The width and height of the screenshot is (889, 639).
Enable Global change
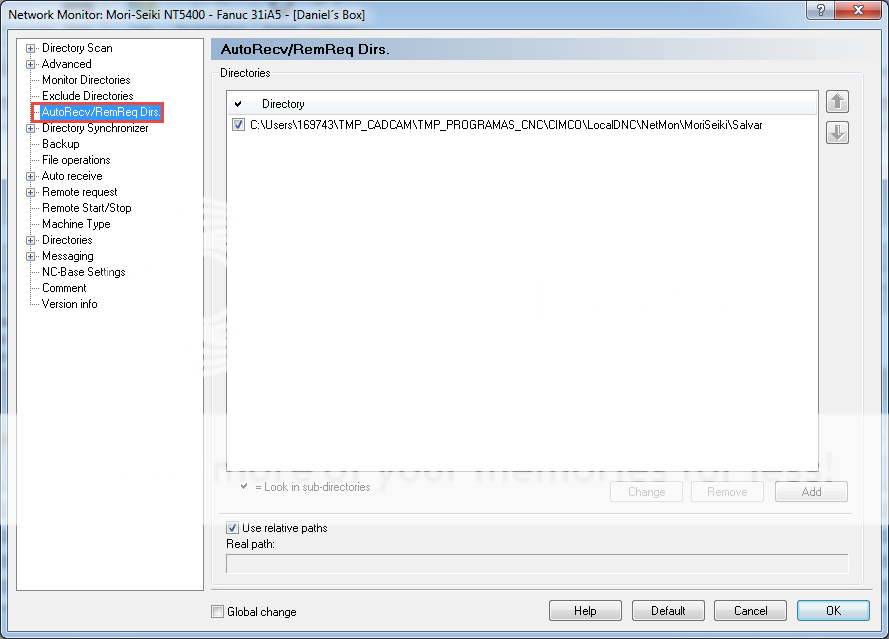click(216, 611)
